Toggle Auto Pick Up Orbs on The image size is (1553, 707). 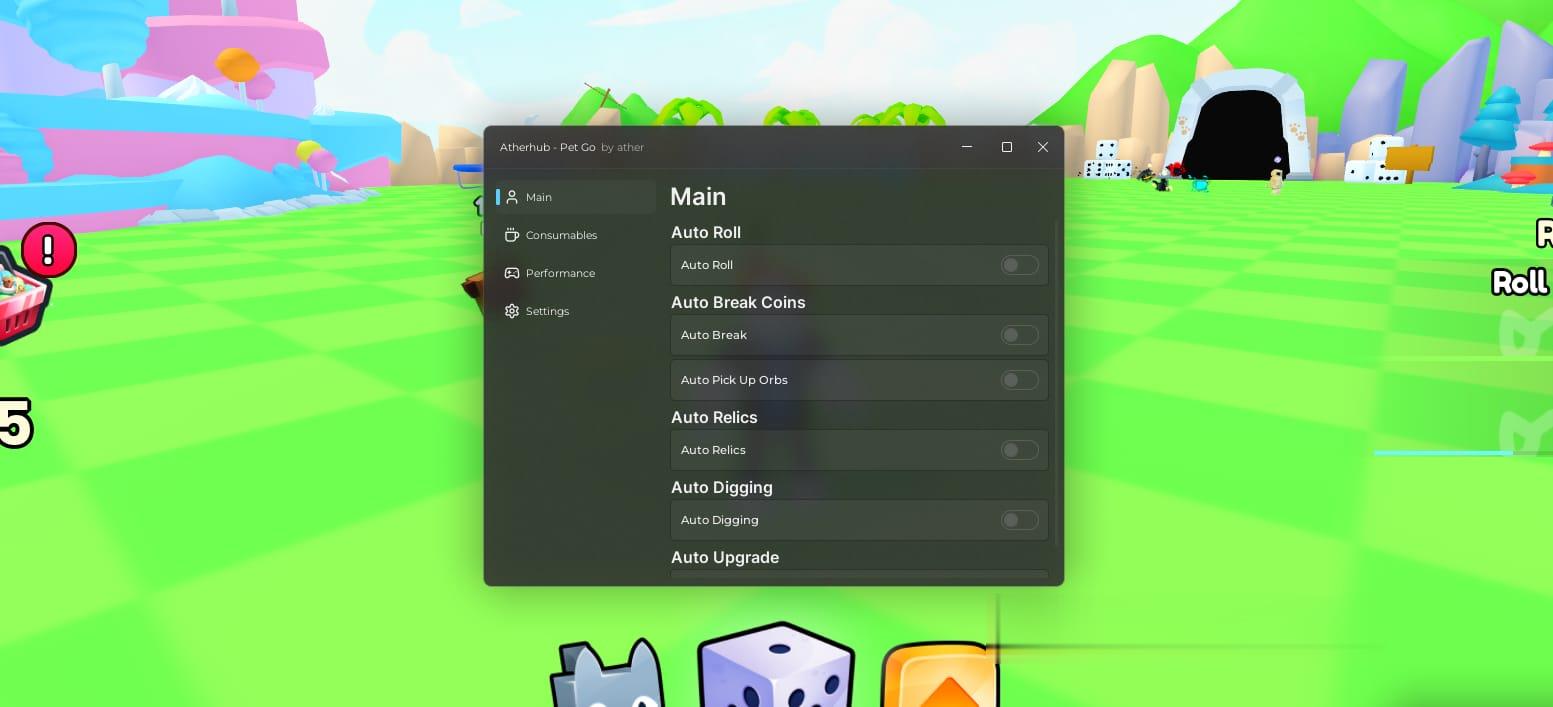point(1019,380)
